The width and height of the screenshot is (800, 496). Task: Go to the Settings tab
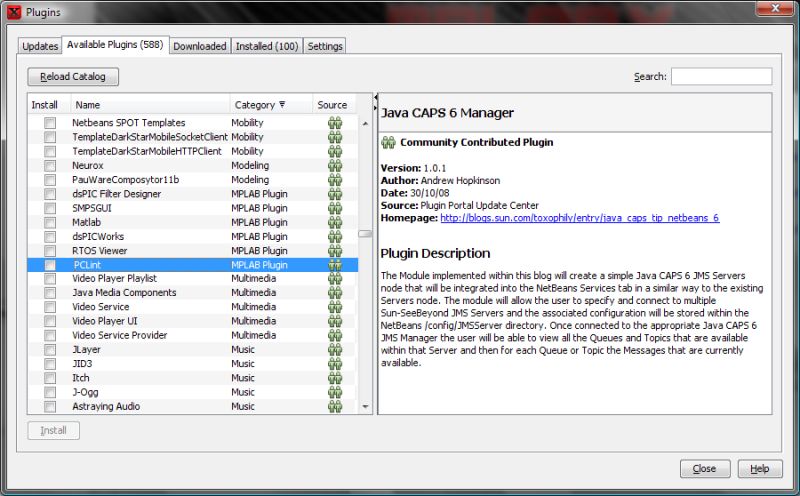point(324,46)
